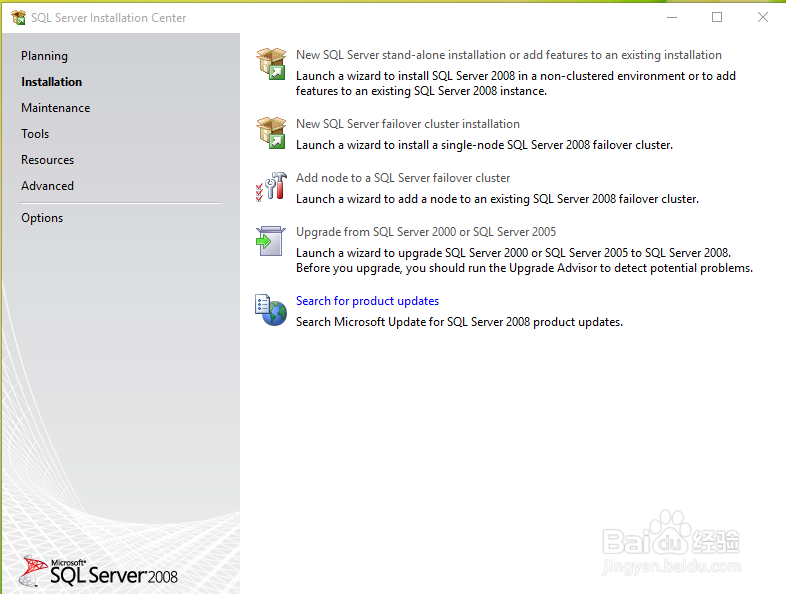Click the globe icon for product updates
Viewport: 786px width, 594px height.
click(271, 310)
